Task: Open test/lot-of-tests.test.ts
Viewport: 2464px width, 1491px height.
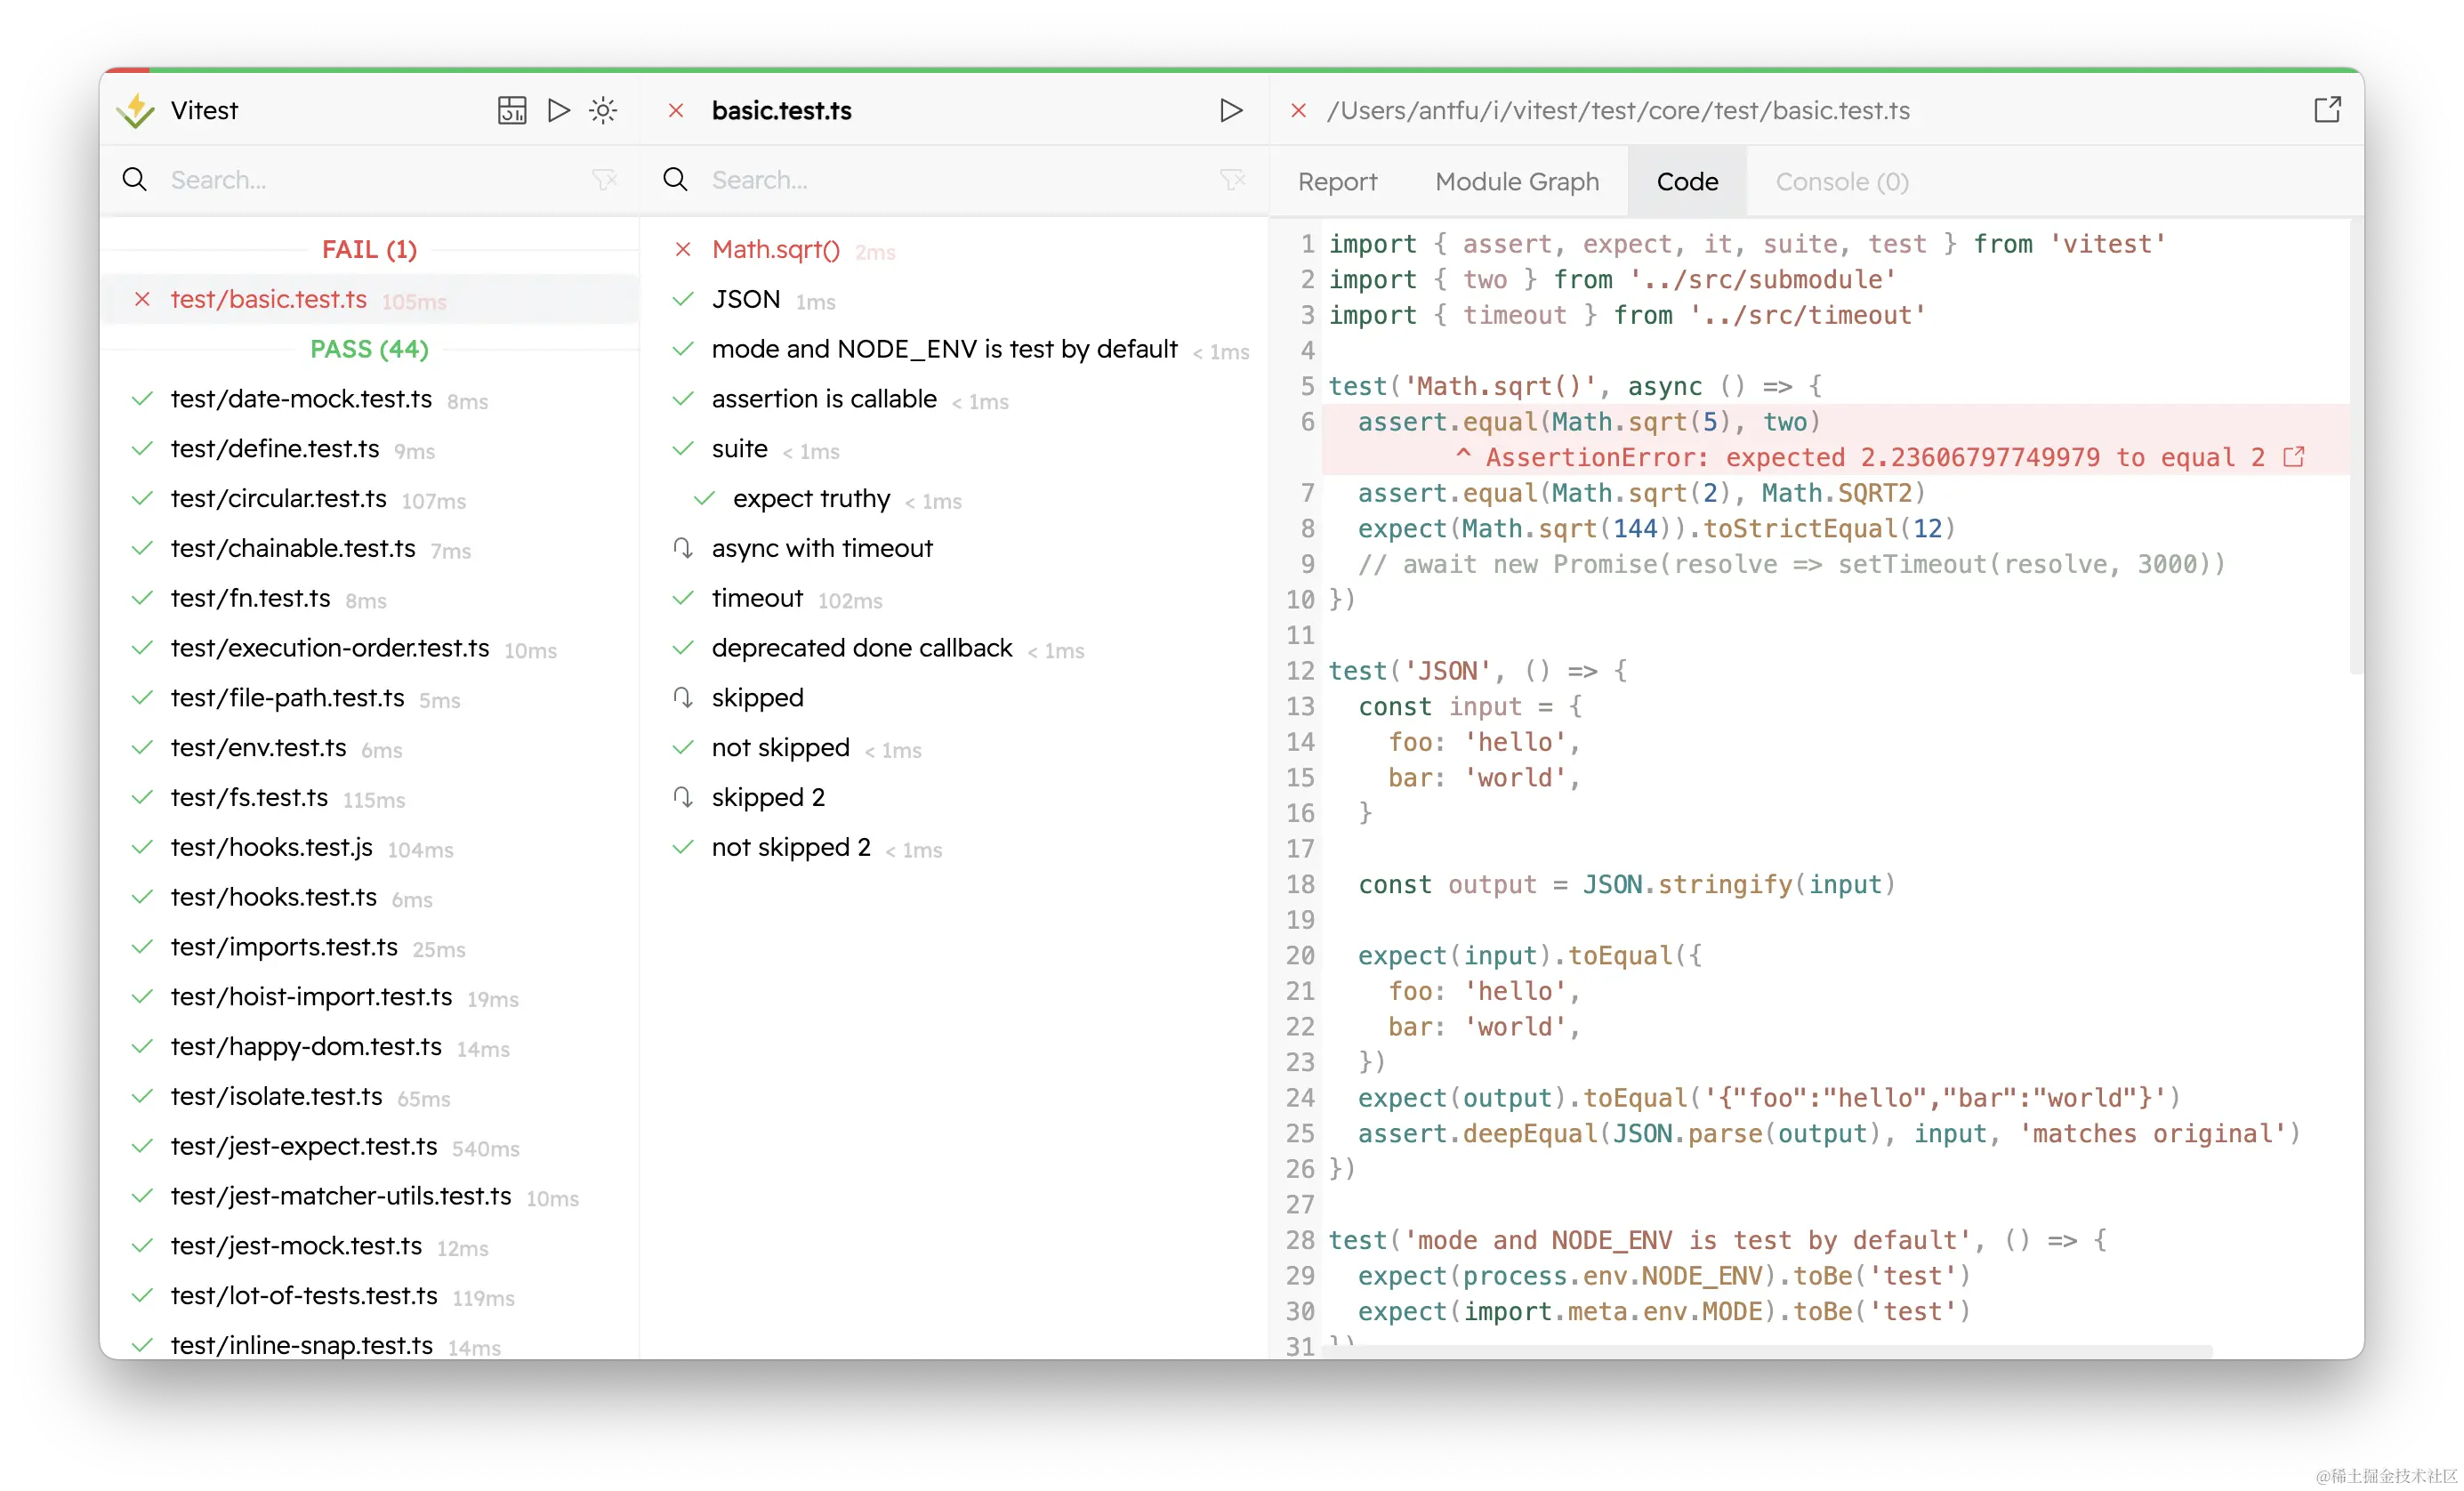Action: tap(370, 1296)
